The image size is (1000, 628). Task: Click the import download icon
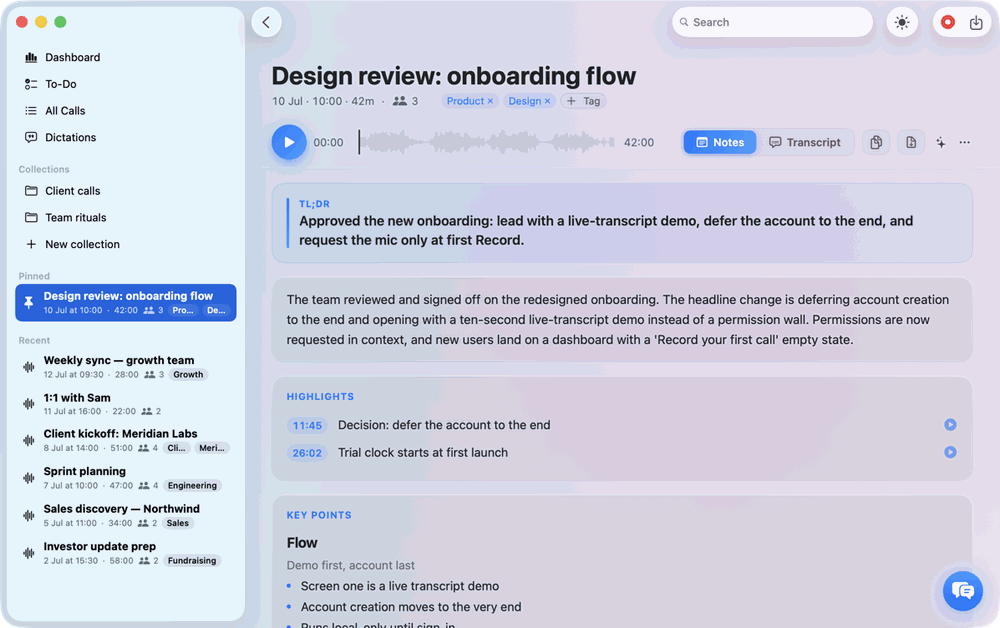coord(976,23)
